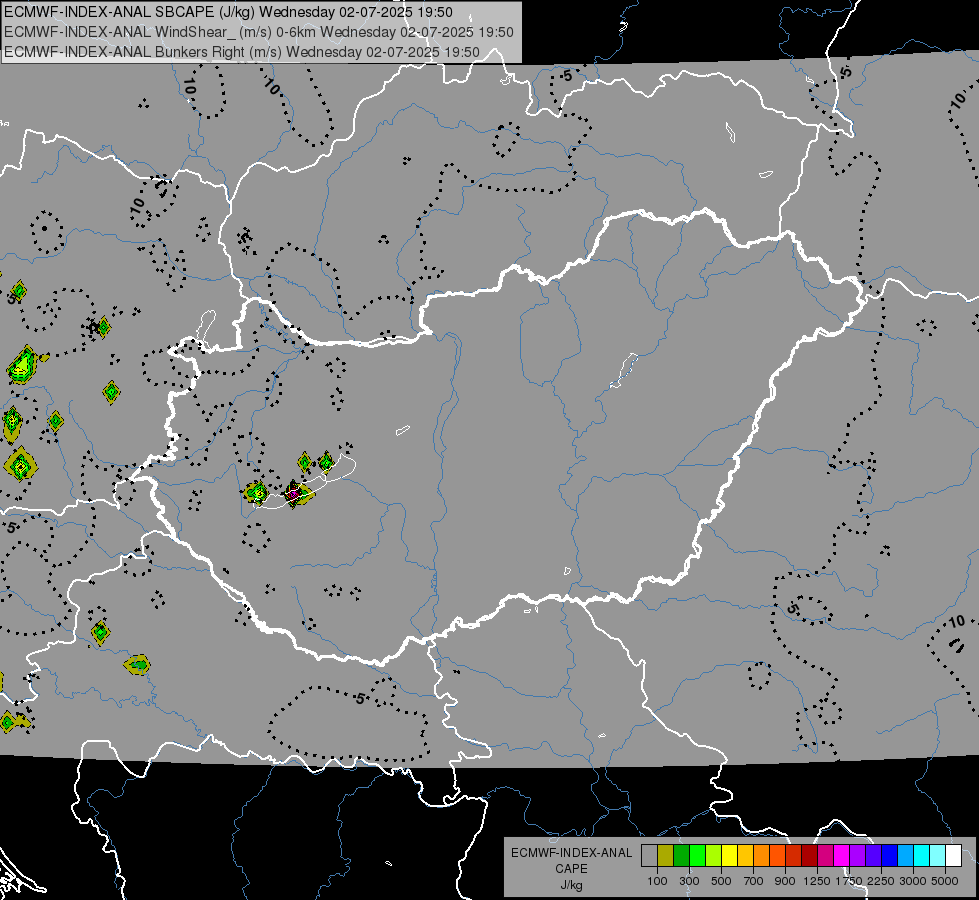Click the magenta-centered CAPE cell on map
979x900 pixels.
[294, 493]
